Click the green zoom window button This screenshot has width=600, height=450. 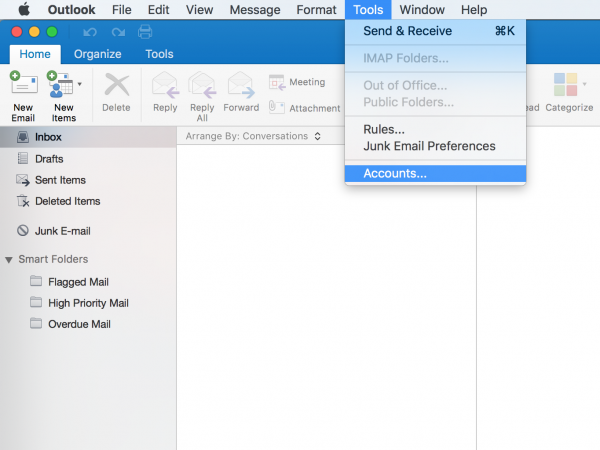click(52, 32)
